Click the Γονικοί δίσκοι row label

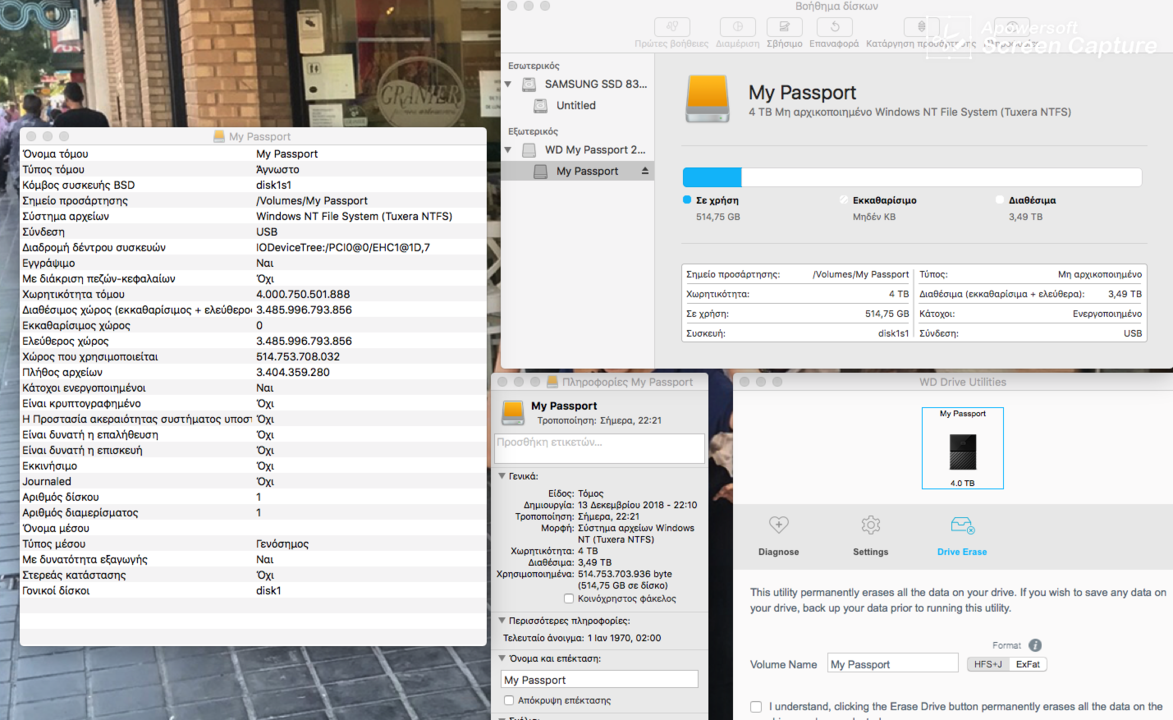tap(55, 591)
